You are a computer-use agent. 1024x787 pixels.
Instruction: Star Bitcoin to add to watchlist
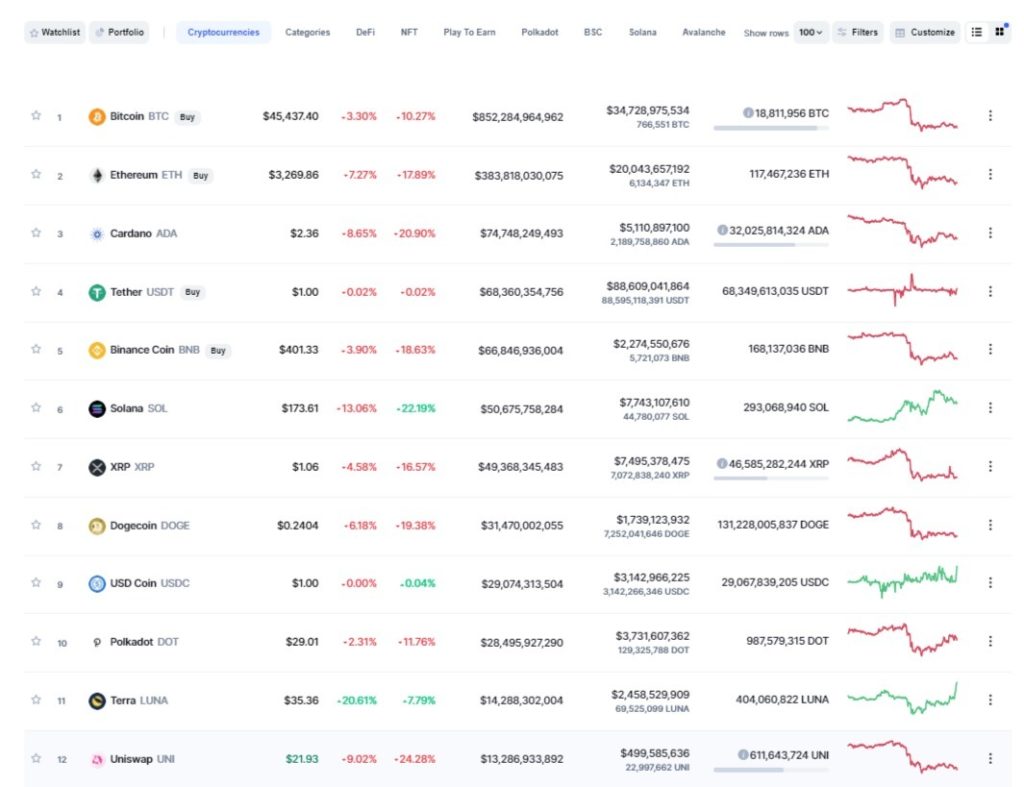[x=36, y=116]
